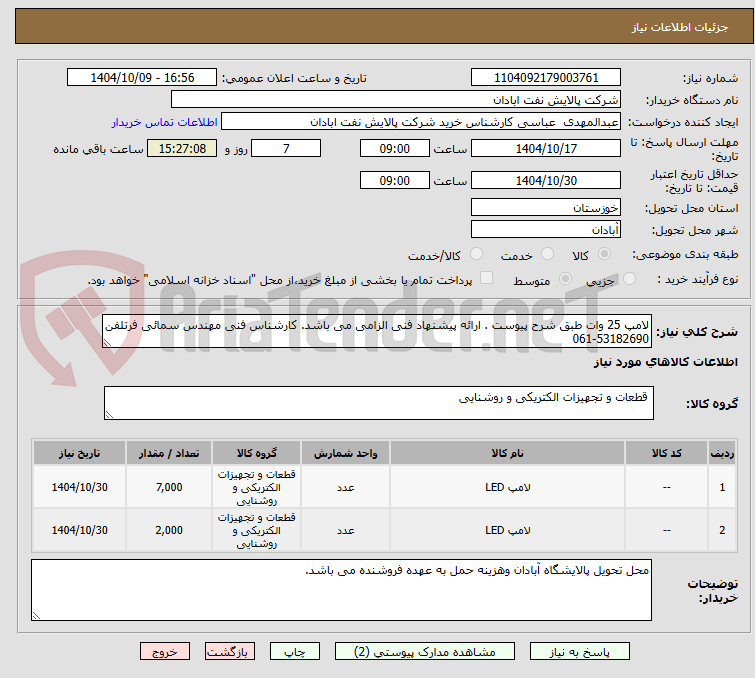
Task: Click the چاپ print button
Action: pos(295,652)
